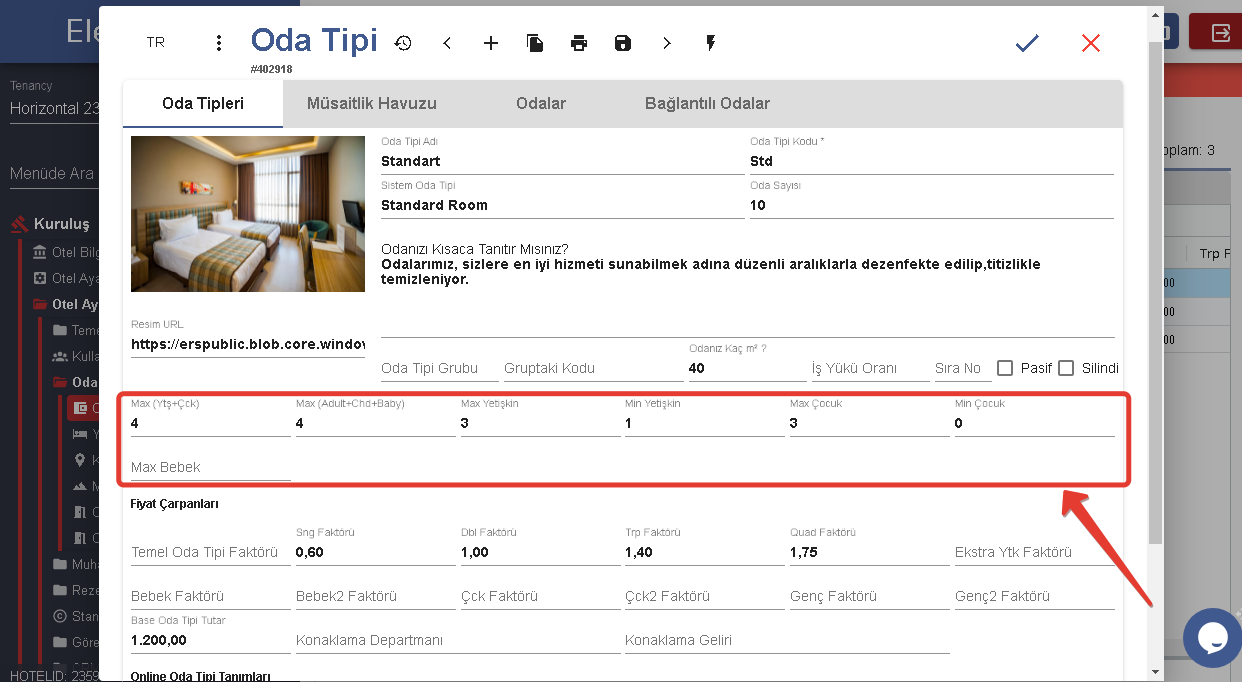This screenshot has height=682, width=1242.
Task: Click the Max Bebek input field
Action: tap(210, 468)
